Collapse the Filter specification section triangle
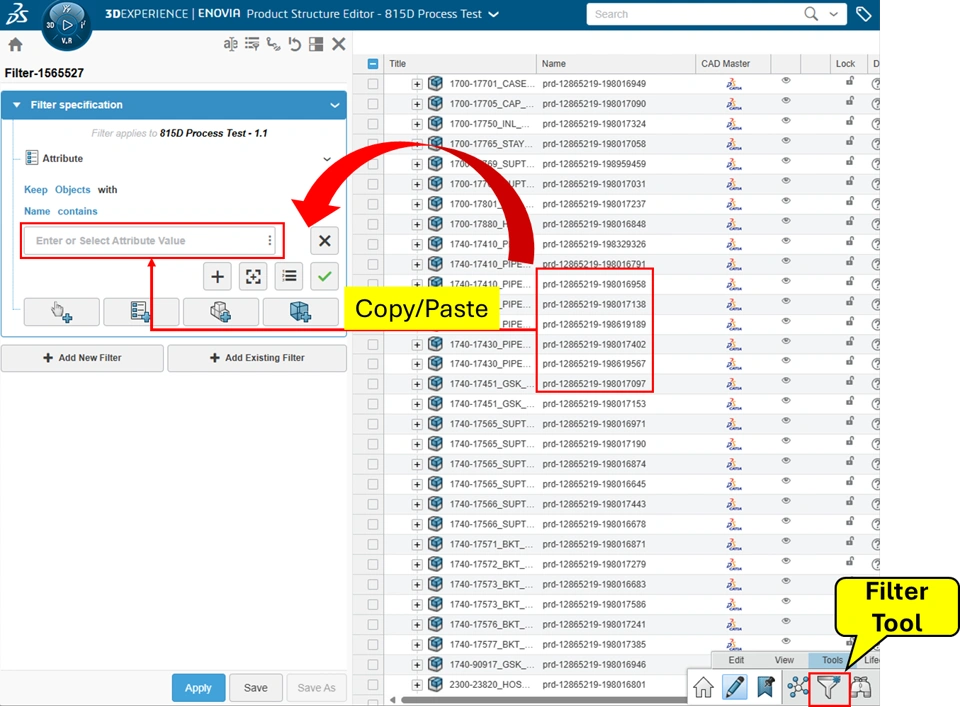Image resolution: width=960 pixels, height=707 pixels. (17, 105)
